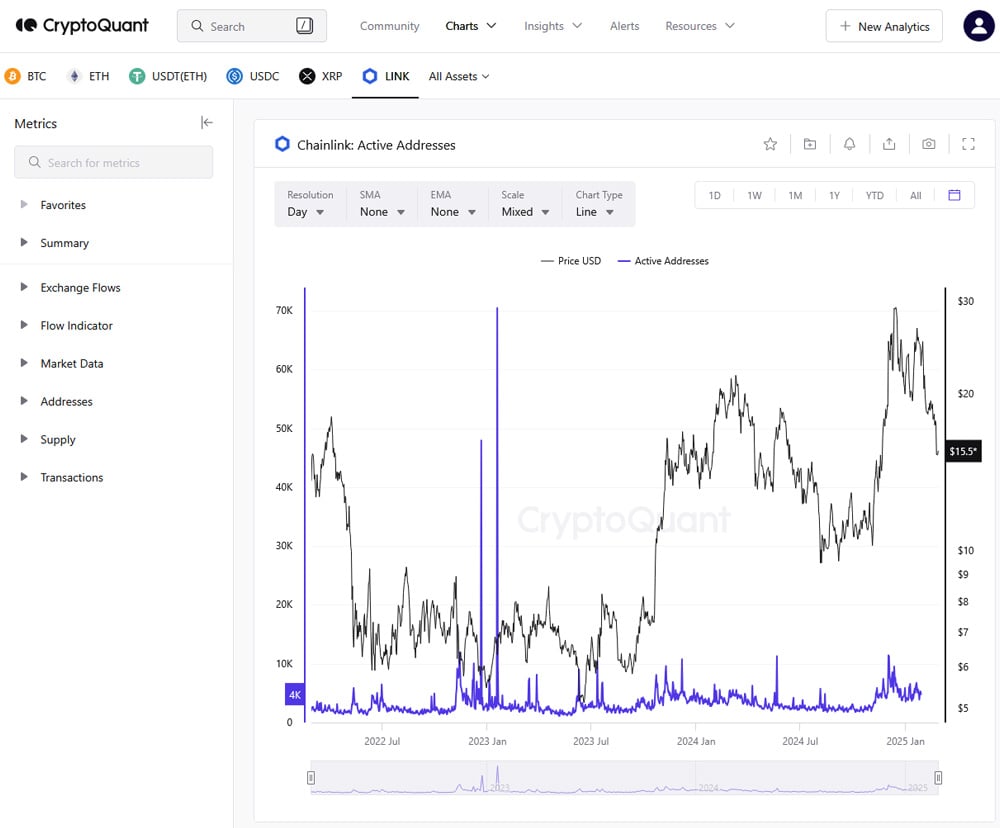Share the chart via the export icon

click(x=889, y=144)
